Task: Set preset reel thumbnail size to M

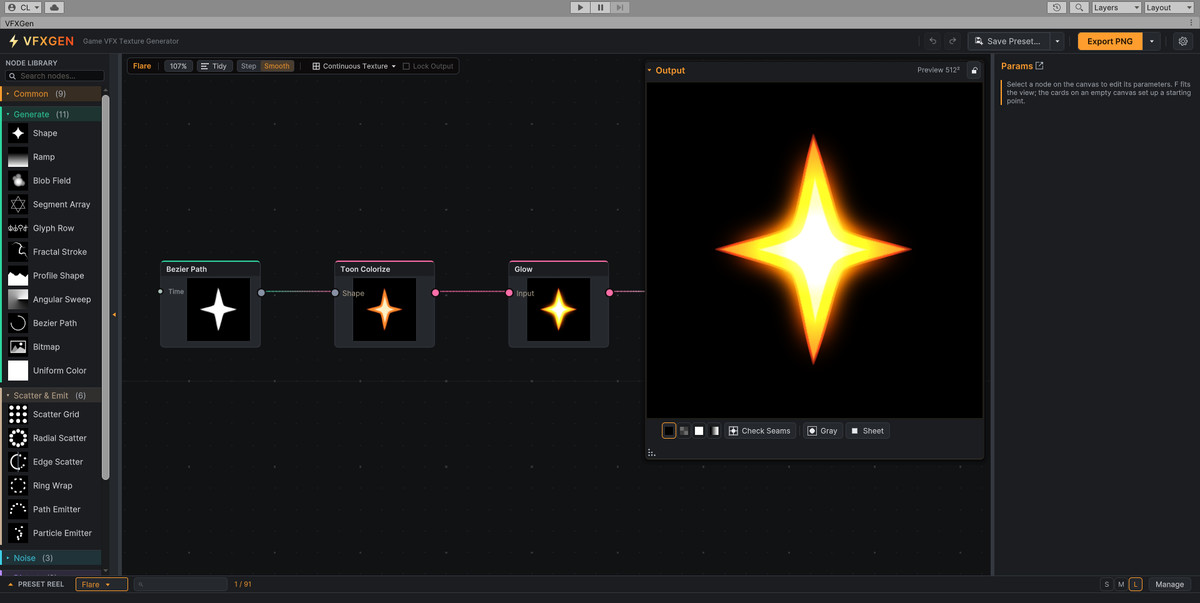Action: (x=1121, y=584)
